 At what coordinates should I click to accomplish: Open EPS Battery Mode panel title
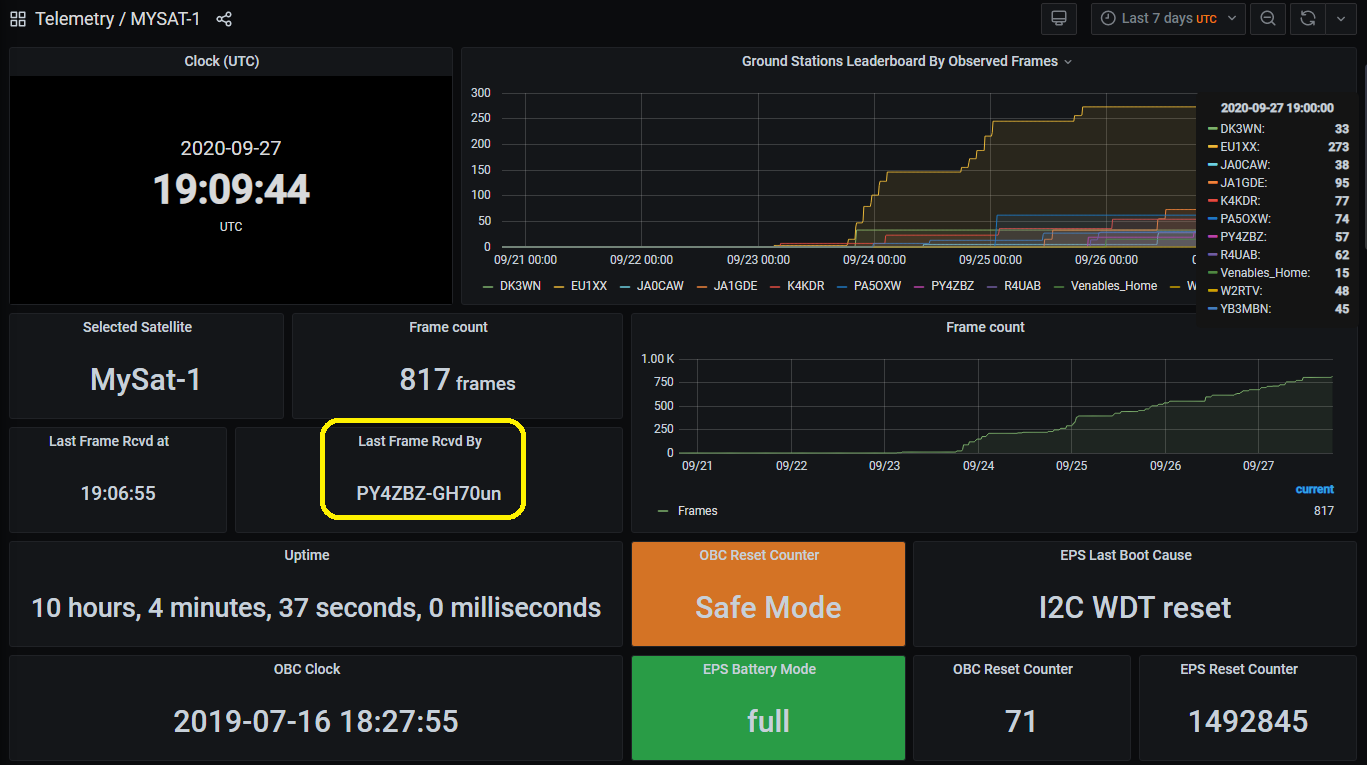point(759,669)
